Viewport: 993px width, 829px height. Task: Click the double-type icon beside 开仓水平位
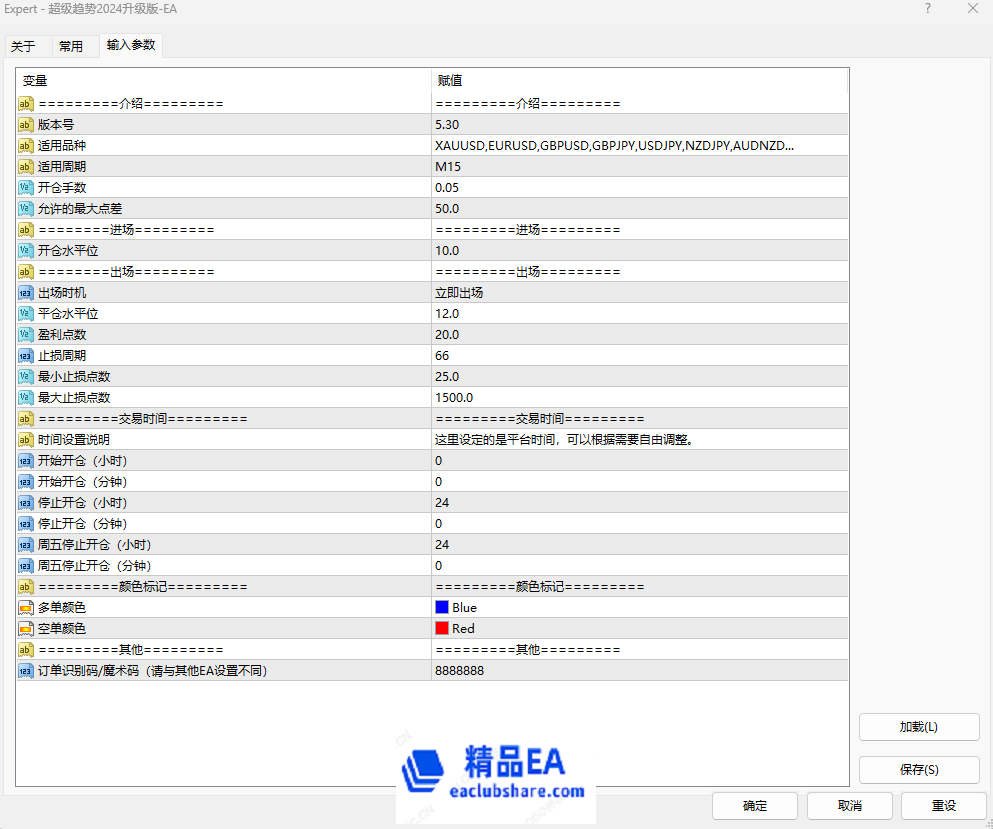coord(25,251)
